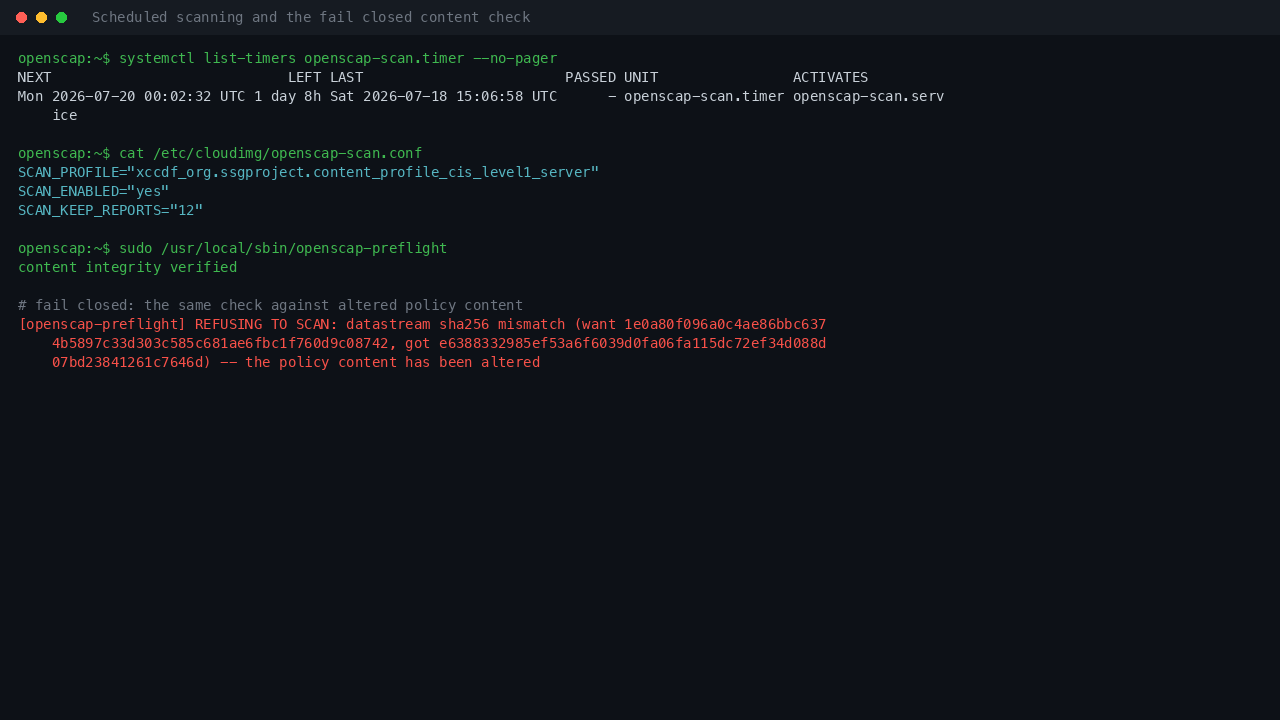Click the yellow minimize window dot
Image resolution: width=1280 pixels, height=720 pixels.
[41, 17]
